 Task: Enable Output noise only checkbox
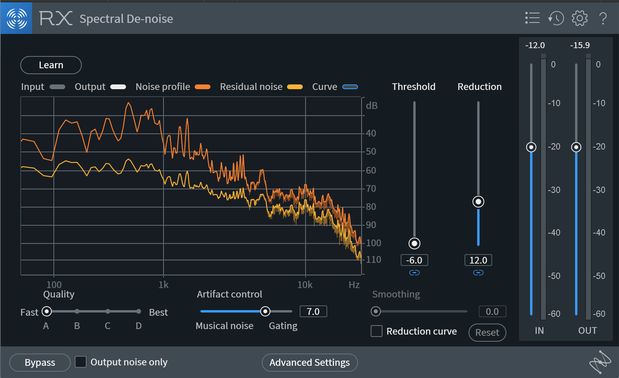[x=81, y=362]
